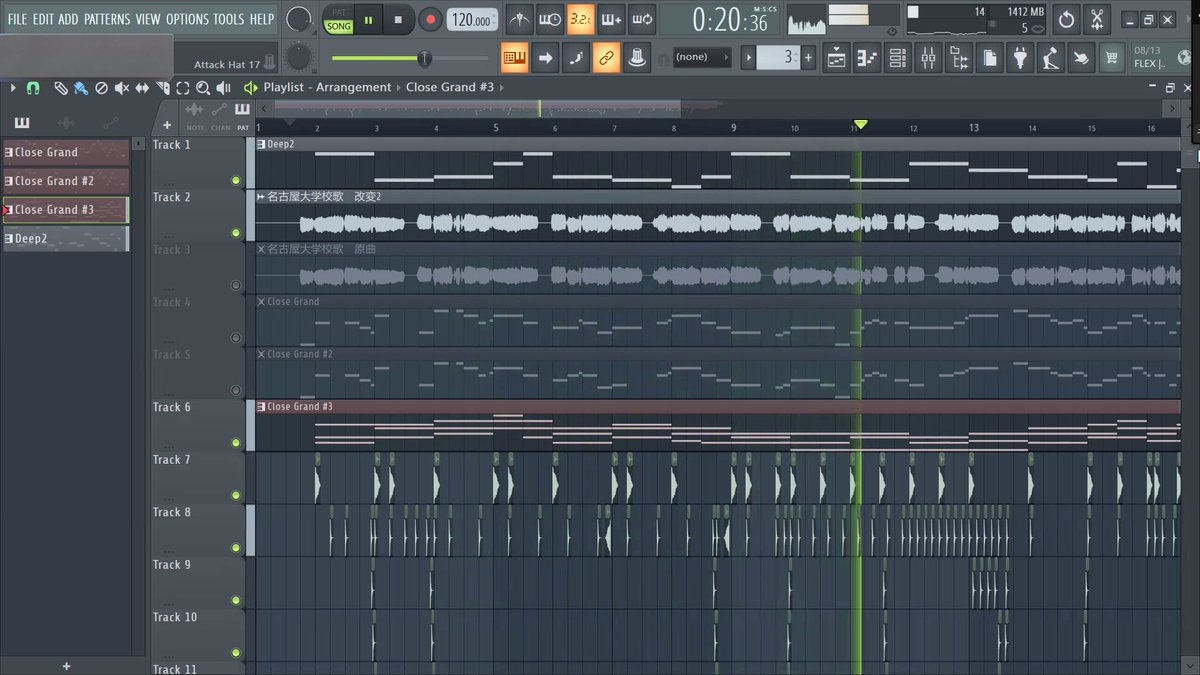Toggle typing keyboard to piano
Image resolution: width=1200 pixels, height=675 pixels.
click(515, 58)
